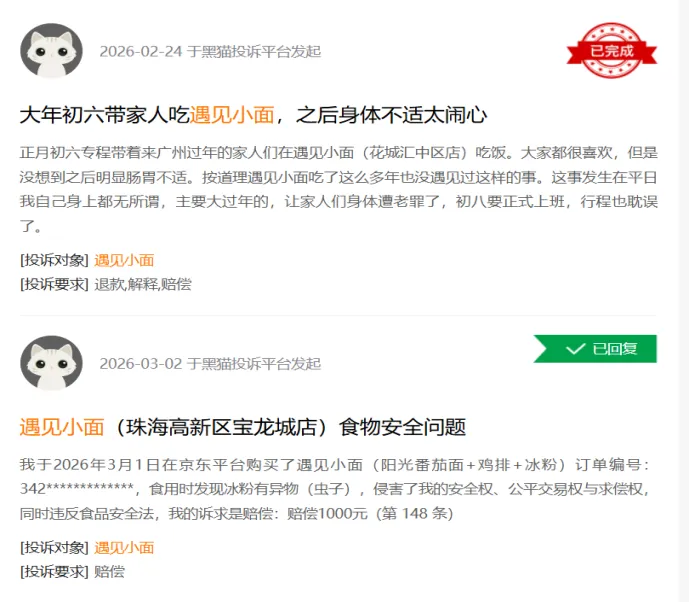
Task: Open complaint titled 大年初六带家人吃遇见小面
Action: (x=253, y=115)
